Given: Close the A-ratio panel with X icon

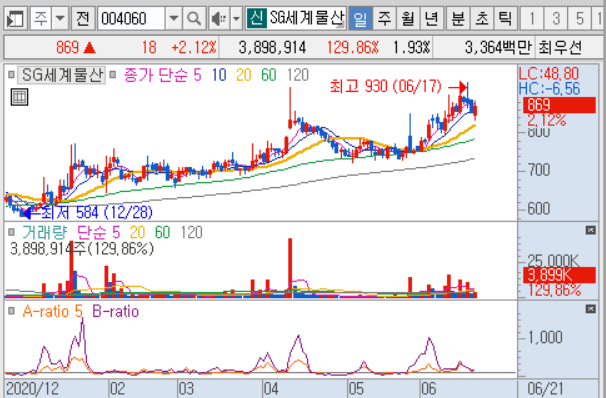Looking at the screenshot, I should tap(590, 309).
